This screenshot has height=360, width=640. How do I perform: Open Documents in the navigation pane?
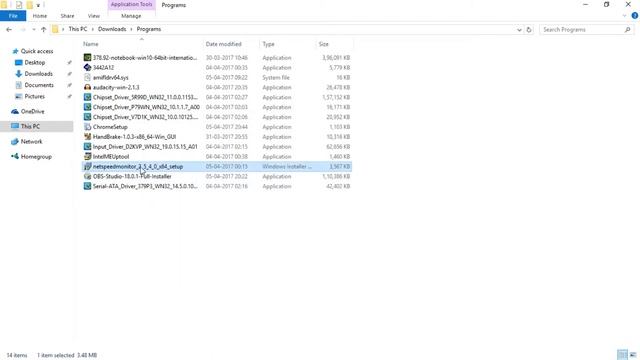(x=39, y=85)
